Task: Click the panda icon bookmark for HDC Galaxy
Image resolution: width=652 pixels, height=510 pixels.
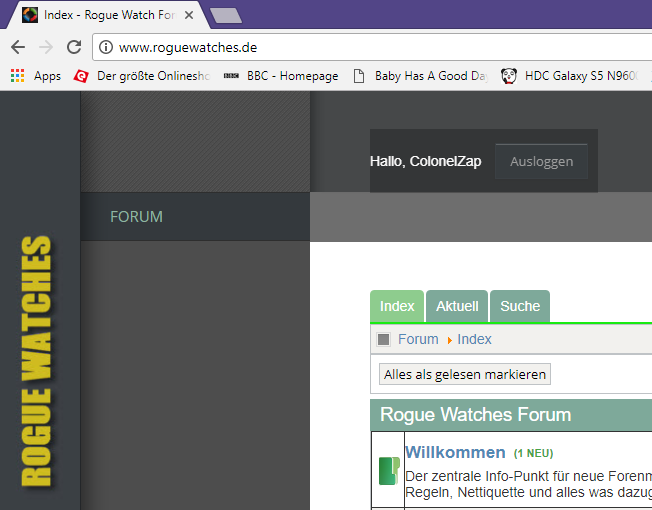Action: point(509,75)
